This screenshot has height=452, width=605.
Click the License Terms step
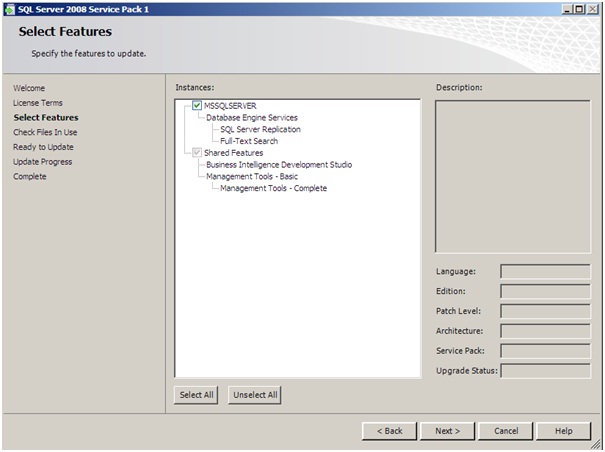click(x=38, y=103)
